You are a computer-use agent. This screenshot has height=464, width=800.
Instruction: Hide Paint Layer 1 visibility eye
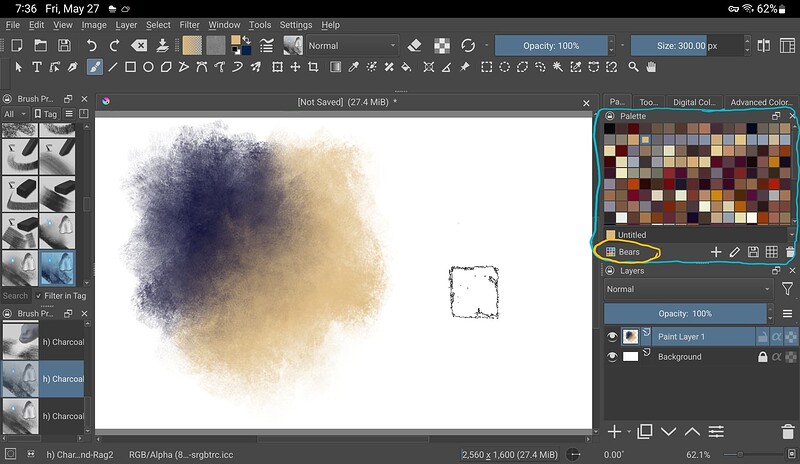[612, 337]
